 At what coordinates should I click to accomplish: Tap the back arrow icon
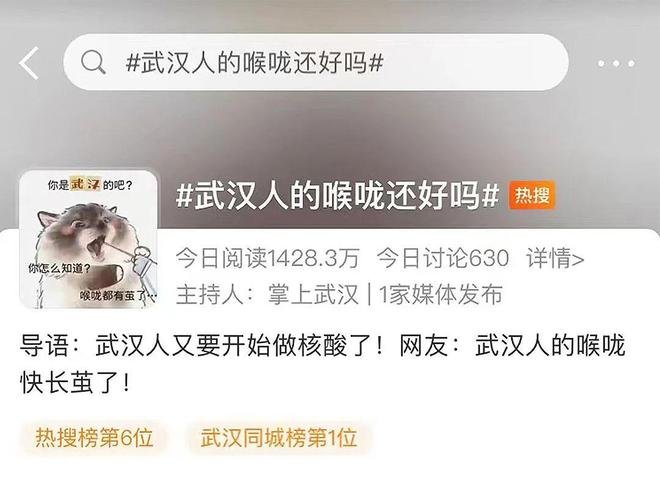[x=29, y=63]
